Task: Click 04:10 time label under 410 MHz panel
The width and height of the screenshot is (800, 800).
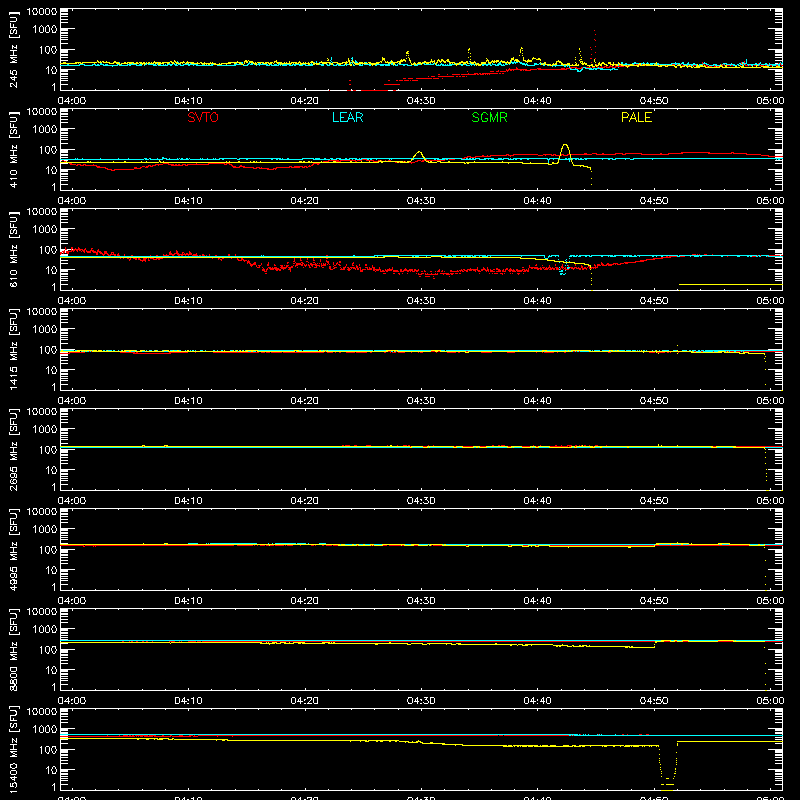Action: click(x=188, y=201)
